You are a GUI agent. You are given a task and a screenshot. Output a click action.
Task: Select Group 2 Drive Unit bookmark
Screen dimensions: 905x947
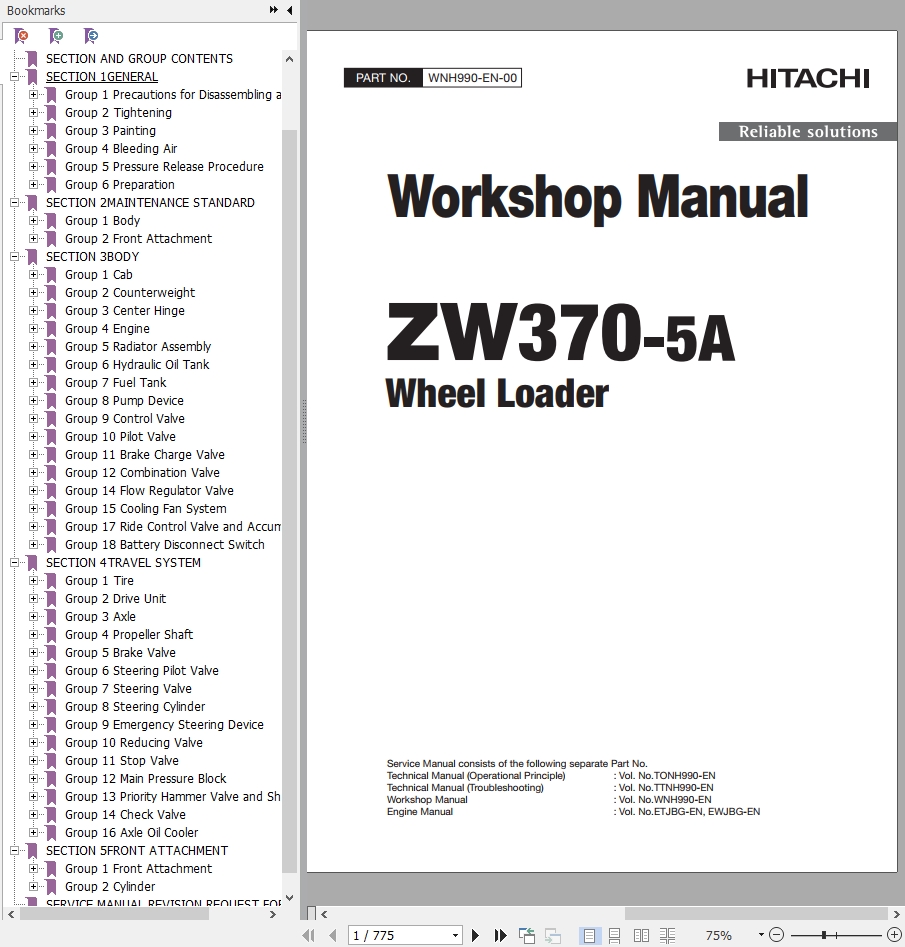tap(115, 599)
